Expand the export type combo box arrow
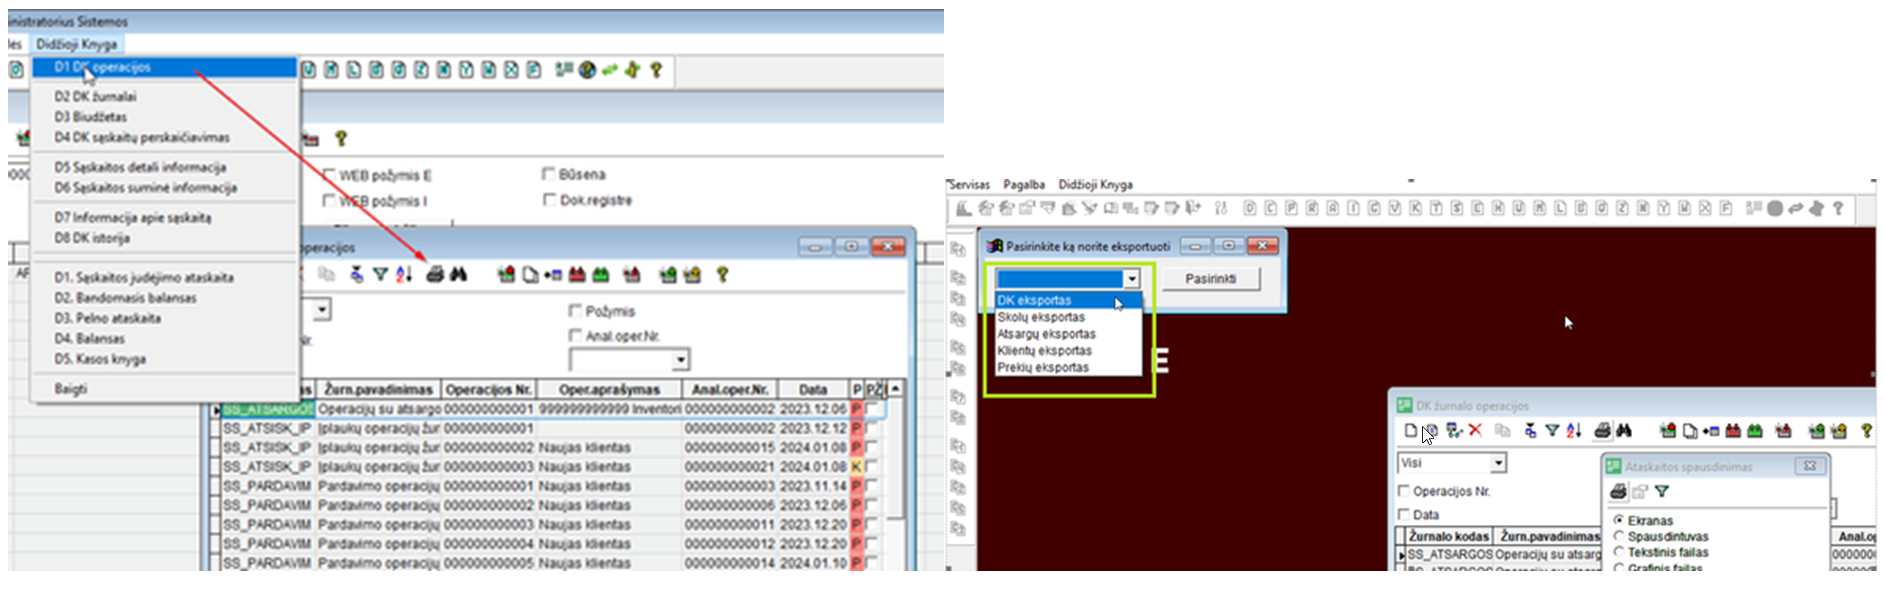Viewport: 1884px width, 589px height. [x=1131, y=279]
